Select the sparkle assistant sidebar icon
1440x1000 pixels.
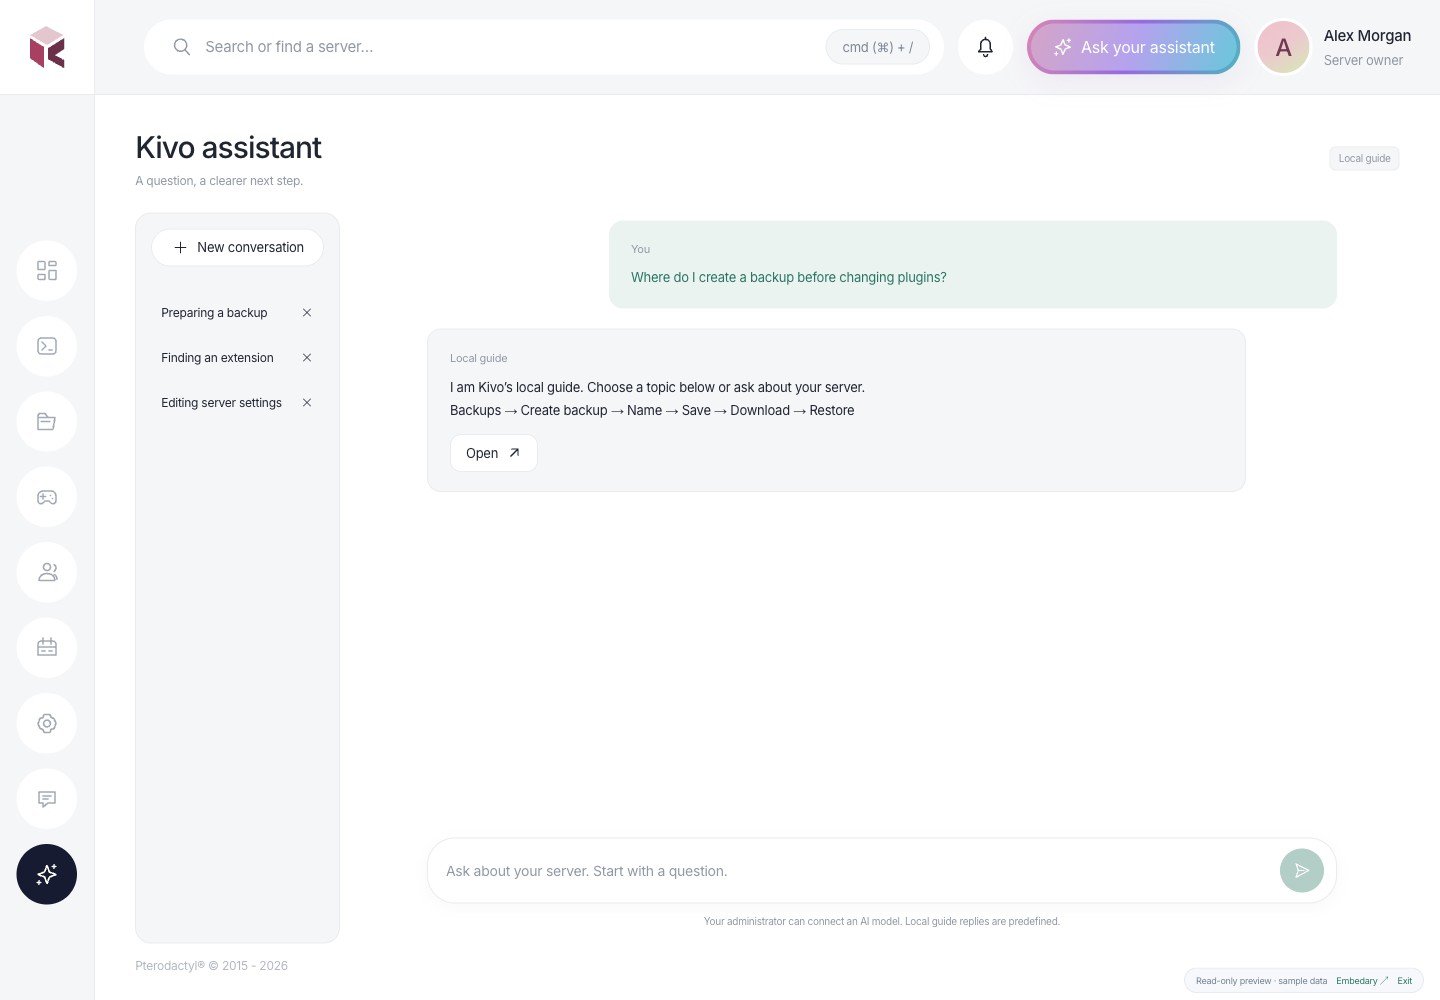tap(47, 875)
